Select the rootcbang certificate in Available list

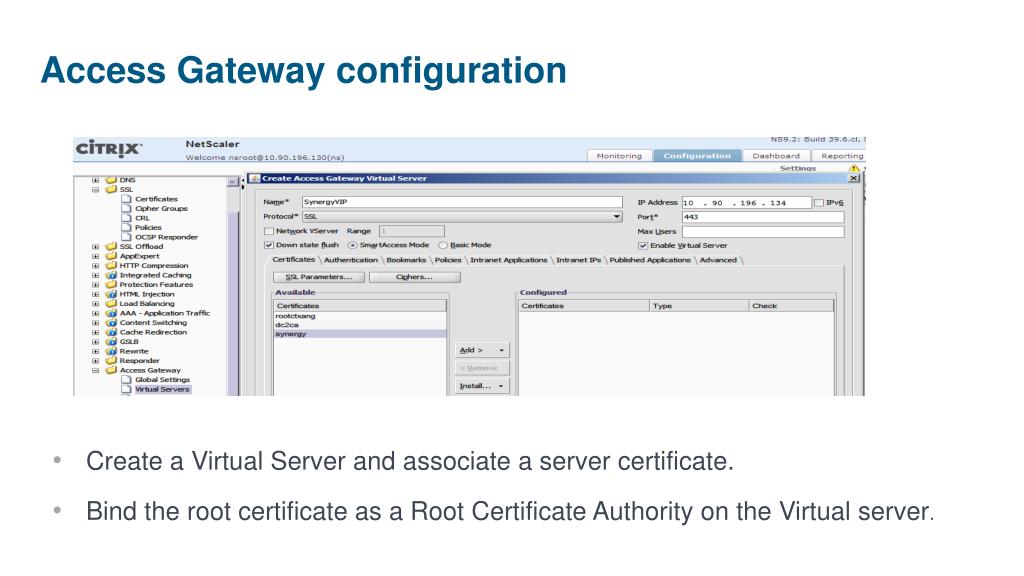(360, 316)
